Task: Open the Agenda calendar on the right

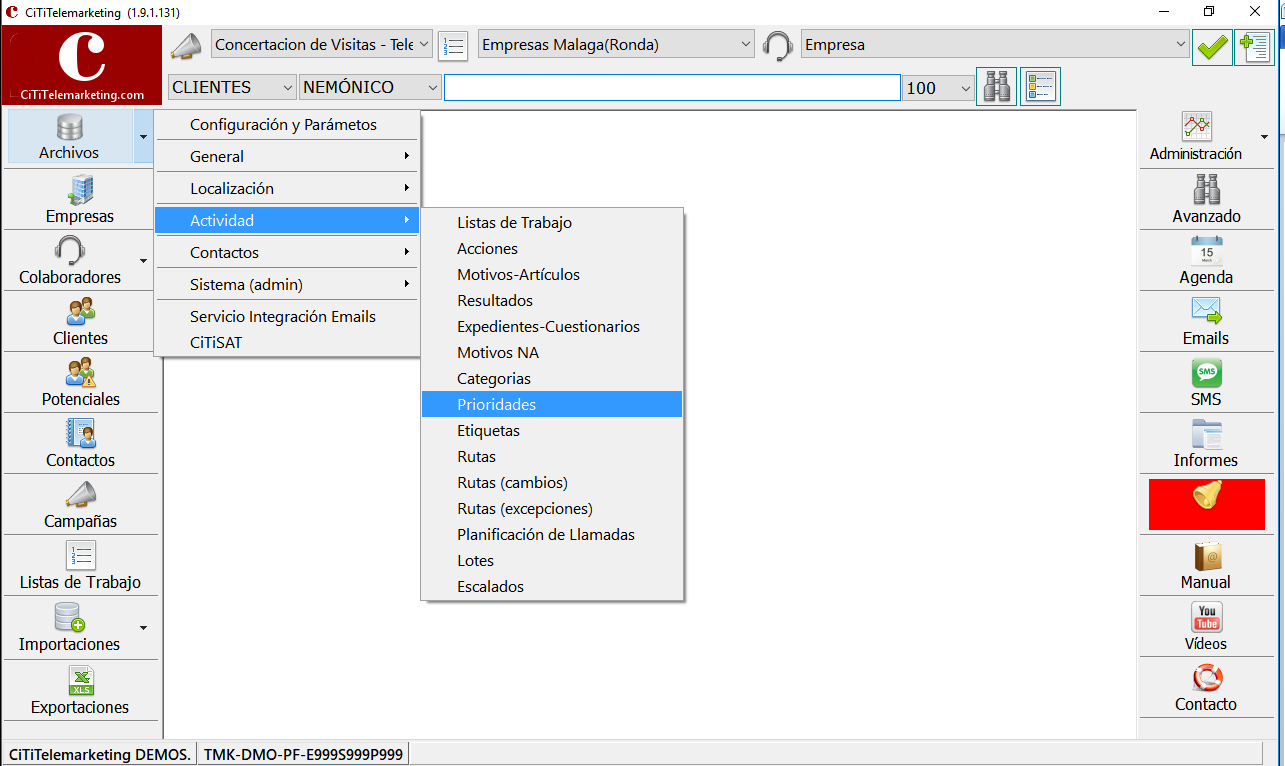Action: (x=1206, y=261)
